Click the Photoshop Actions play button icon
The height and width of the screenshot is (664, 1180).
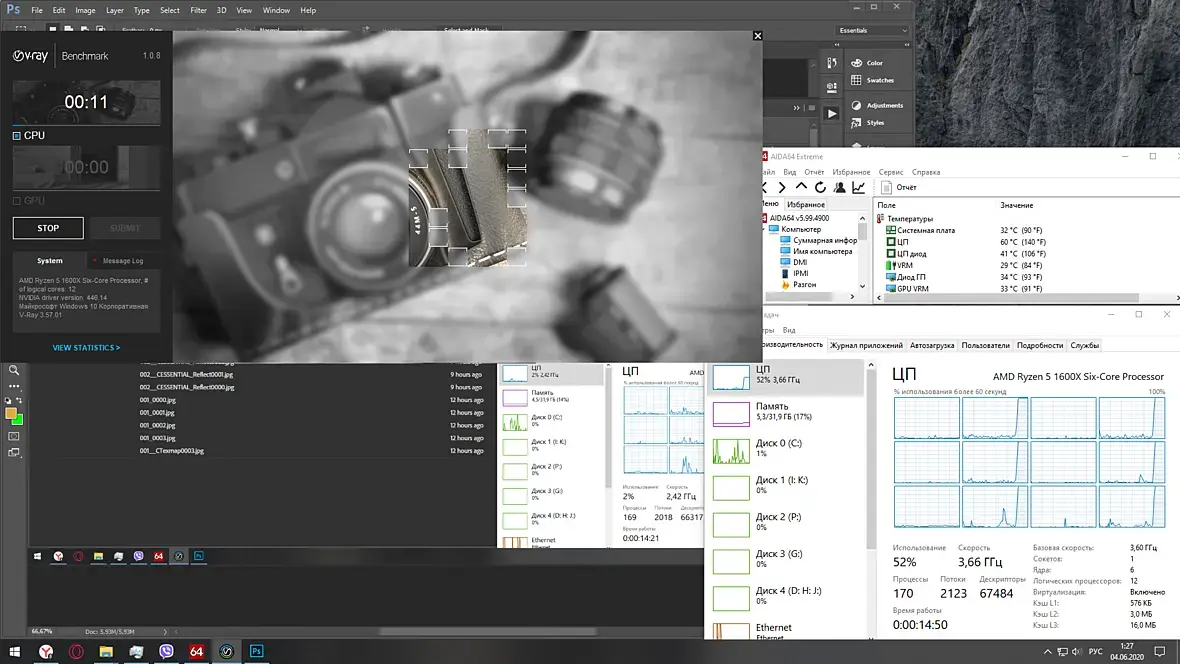(832, 114)
